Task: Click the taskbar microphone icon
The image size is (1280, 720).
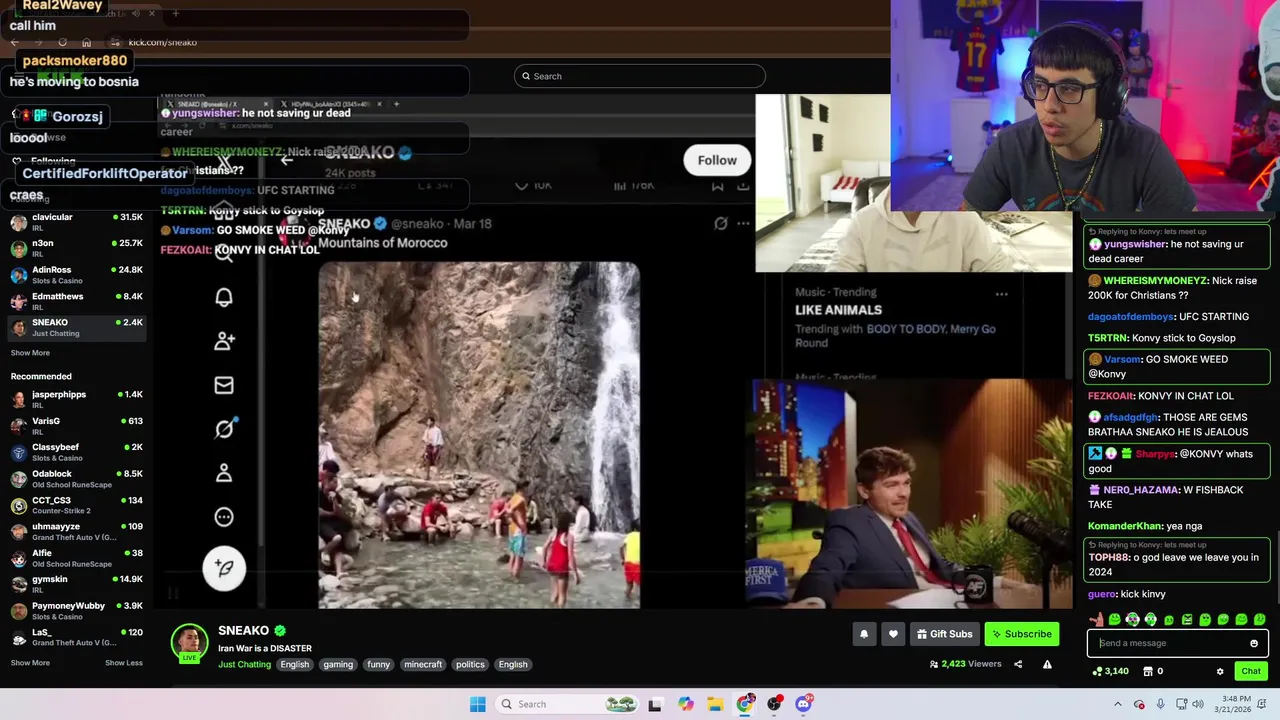Action: point(1159,704)
